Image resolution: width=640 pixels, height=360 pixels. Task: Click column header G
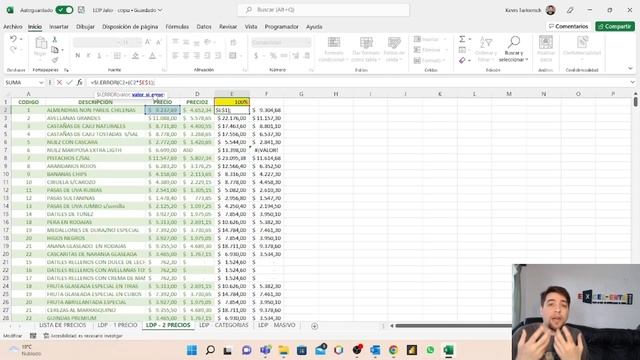[x=301, y=94]
